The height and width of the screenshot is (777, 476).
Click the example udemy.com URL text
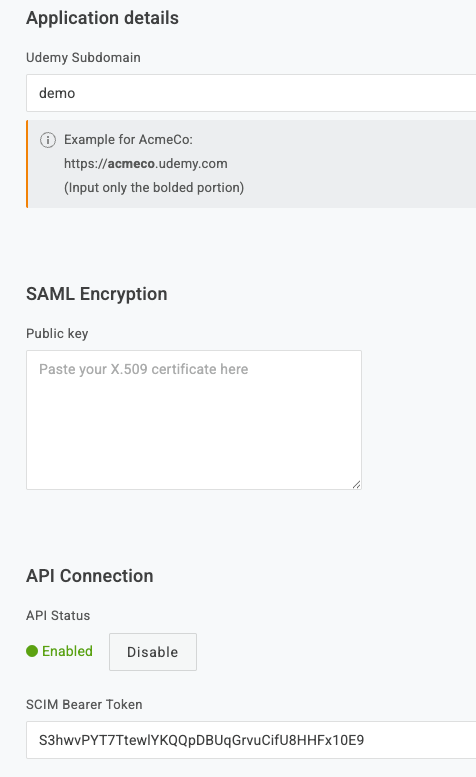click(146, 164)
